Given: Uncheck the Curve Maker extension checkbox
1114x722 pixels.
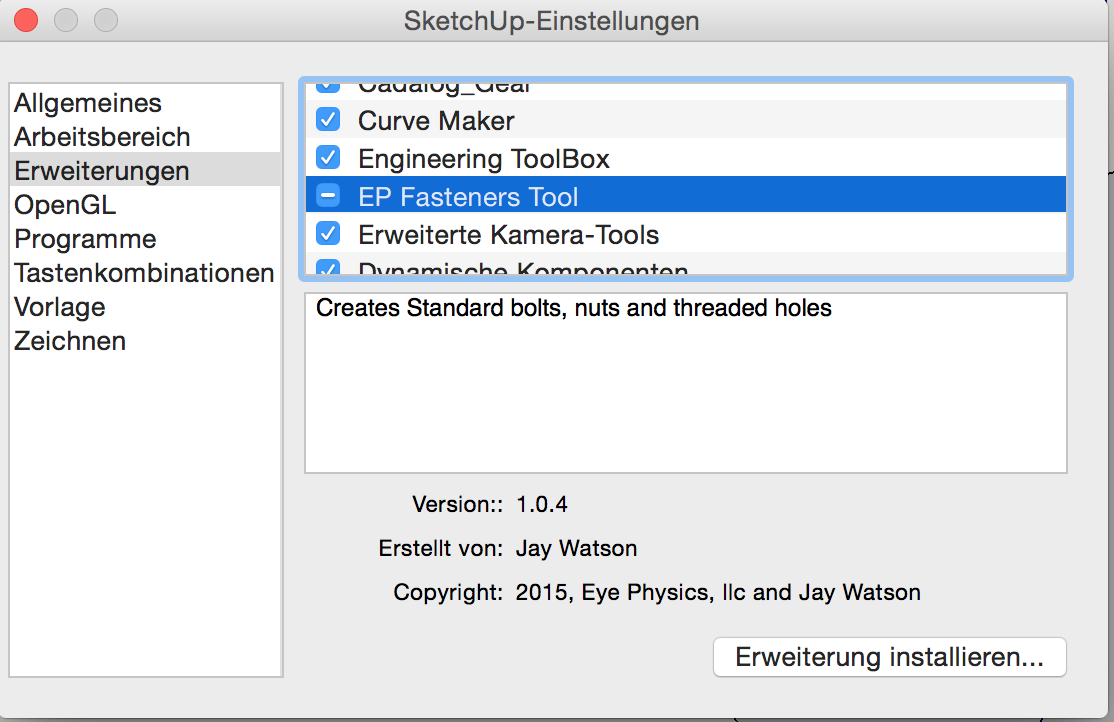Looking at the screenshot, I should pos(328,121).
